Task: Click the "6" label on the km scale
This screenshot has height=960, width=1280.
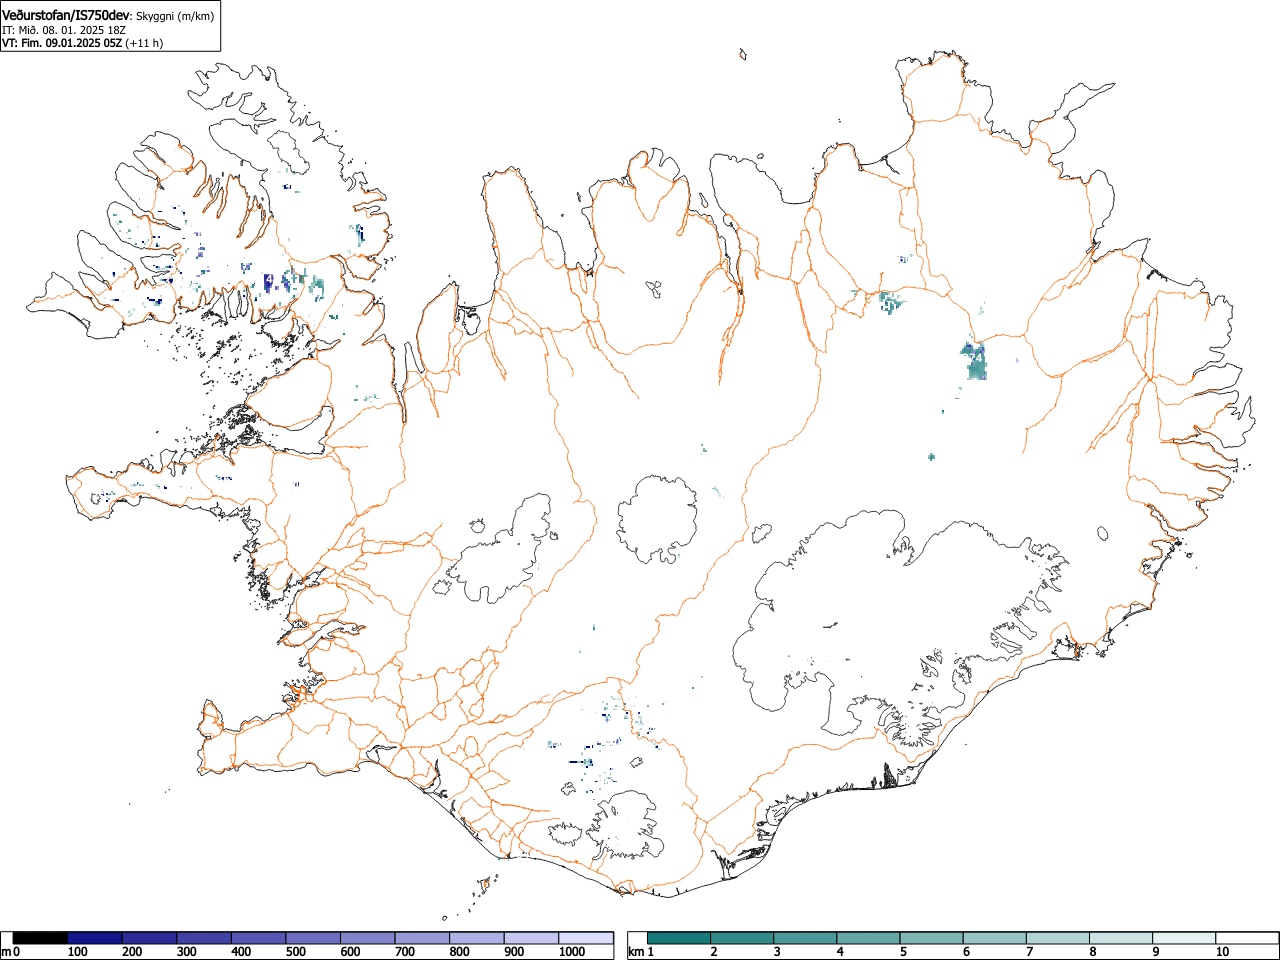Action: pyautogui.click(x=966, y=952)
